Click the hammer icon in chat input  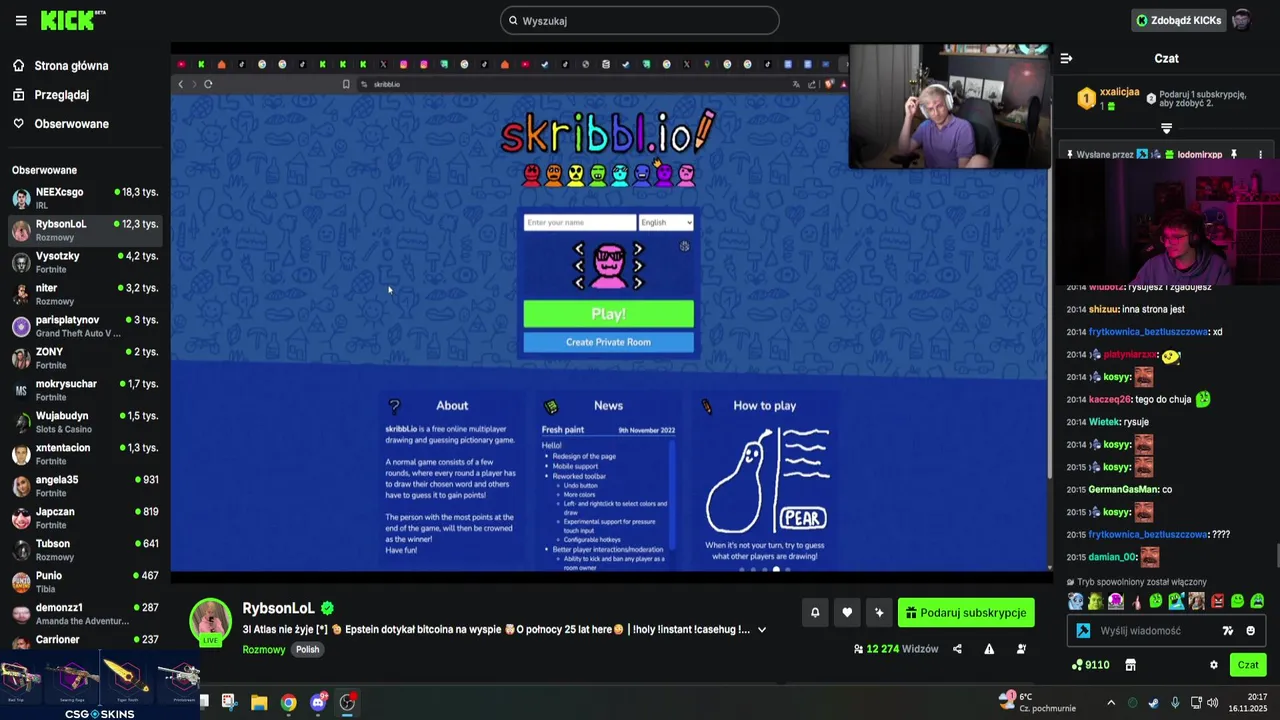point(1083,631)
